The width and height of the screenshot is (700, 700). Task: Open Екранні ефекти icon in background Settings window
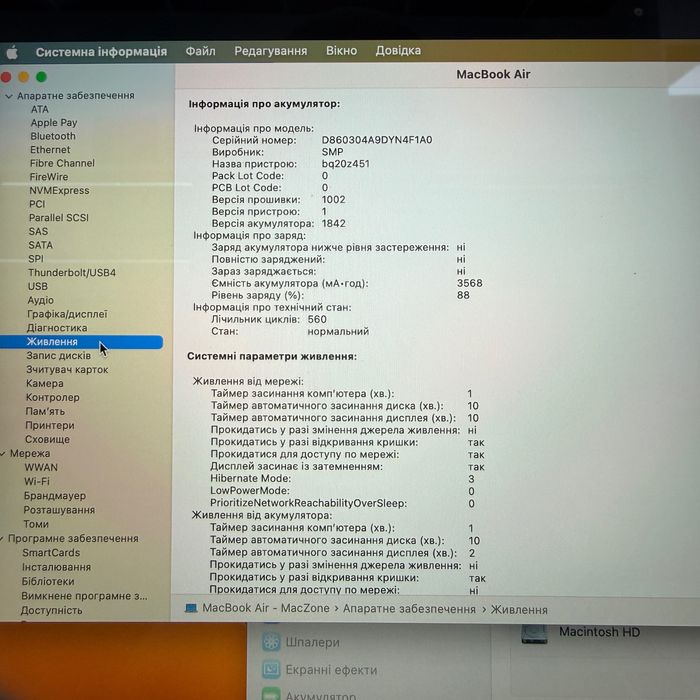tap(271, 669)
